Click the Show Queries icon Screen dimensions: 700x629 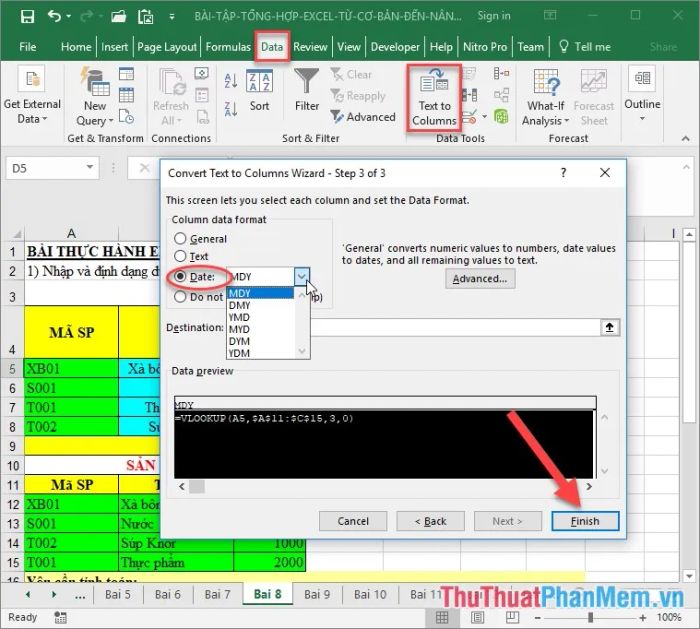point(126,74)
